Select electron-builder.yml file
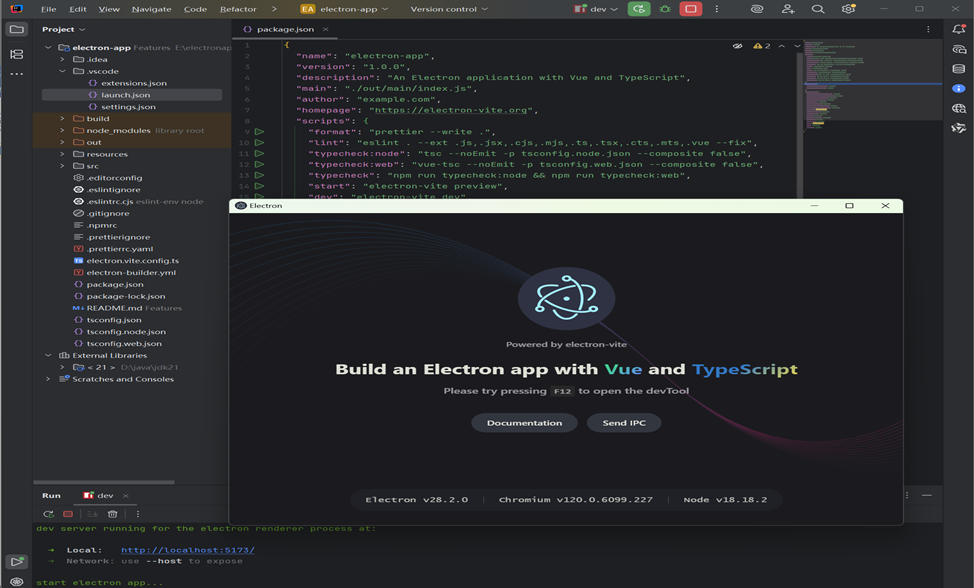Viewport: 974px width, 588px height. (131, 273)
